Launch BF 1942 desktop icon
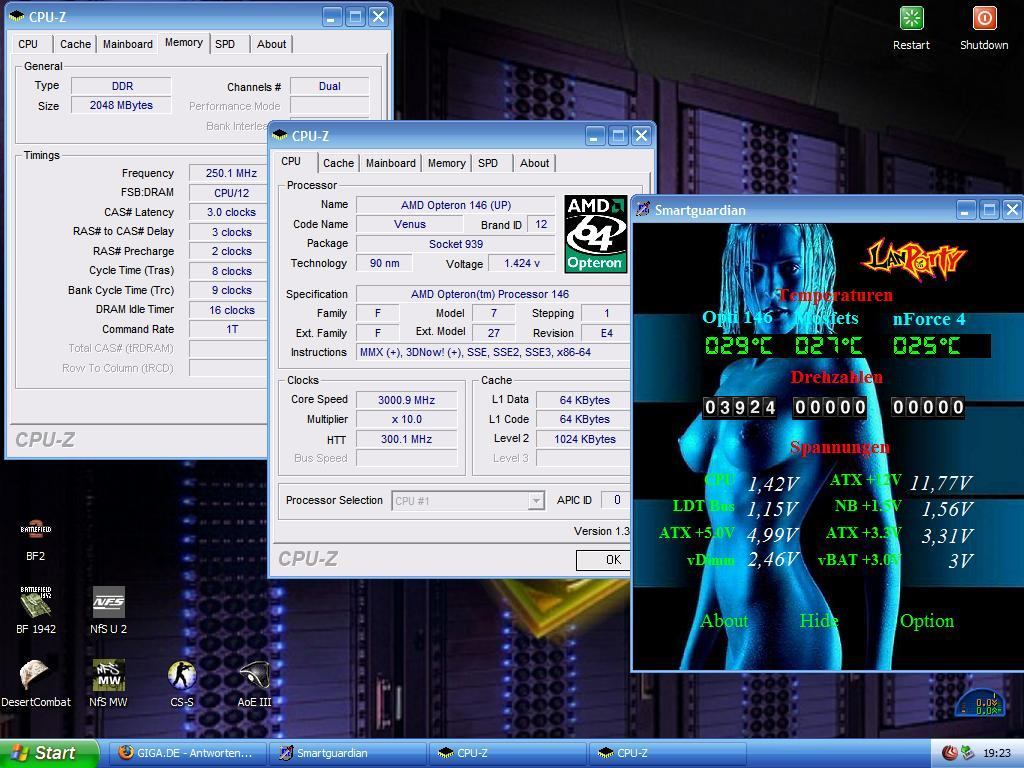The height and width of the screenshot is (768, 1024). pyautogui.click(x=35, y=609)
